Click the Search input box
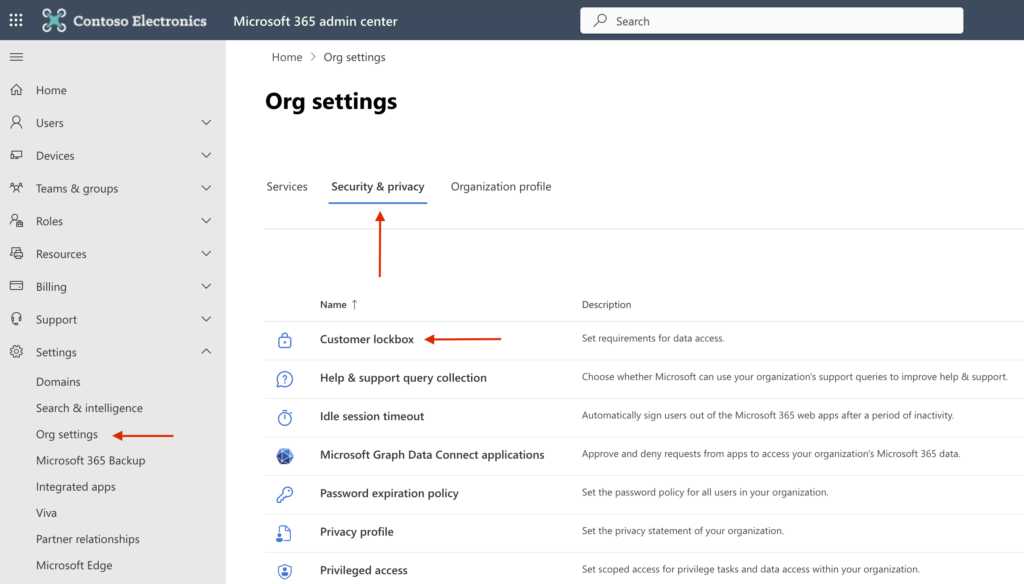 (x=770, y=21)
